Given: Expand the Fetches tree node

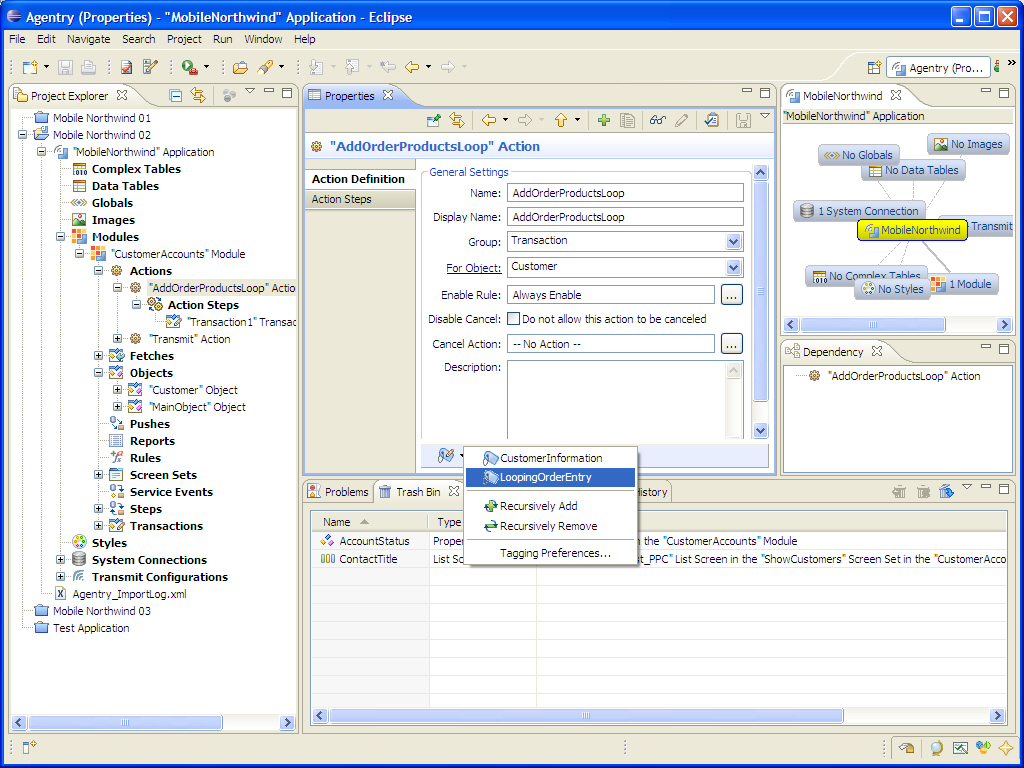Looking at the screenshot, I should 99,356.
